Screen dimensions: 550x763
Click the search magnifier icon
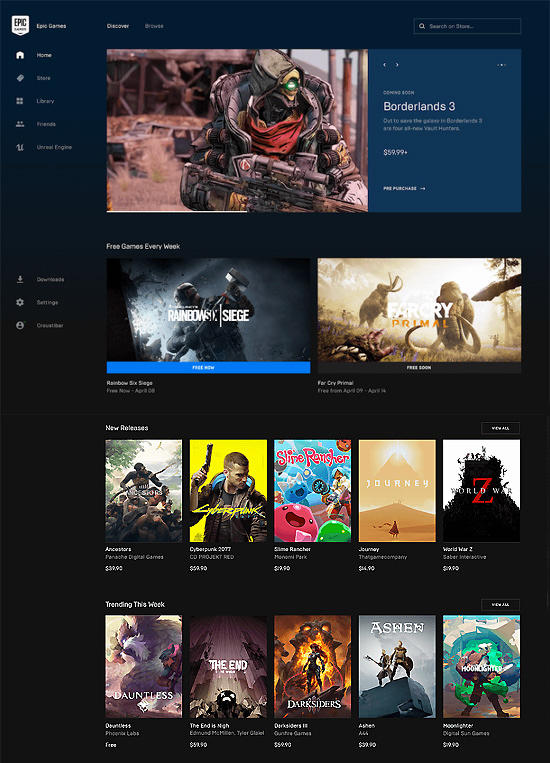(x=422, y=26)
